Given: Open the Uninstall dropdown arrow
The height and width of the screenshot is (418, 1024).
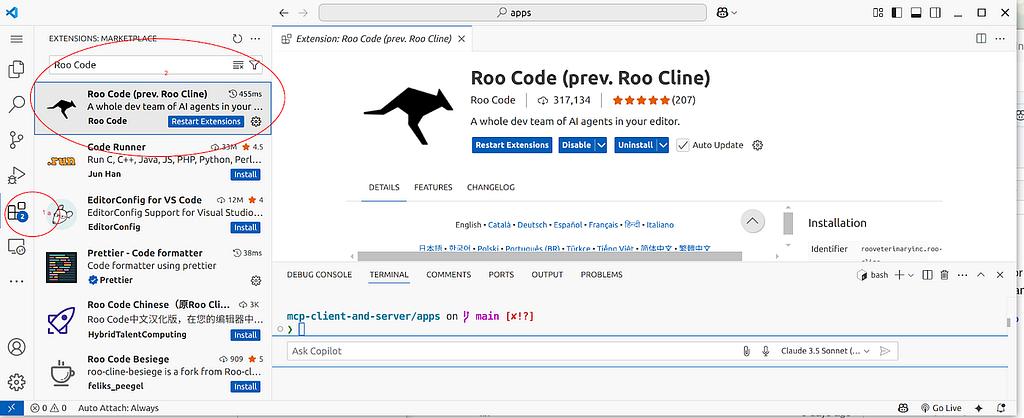Looking at the screenshot, I should [663, 145].
